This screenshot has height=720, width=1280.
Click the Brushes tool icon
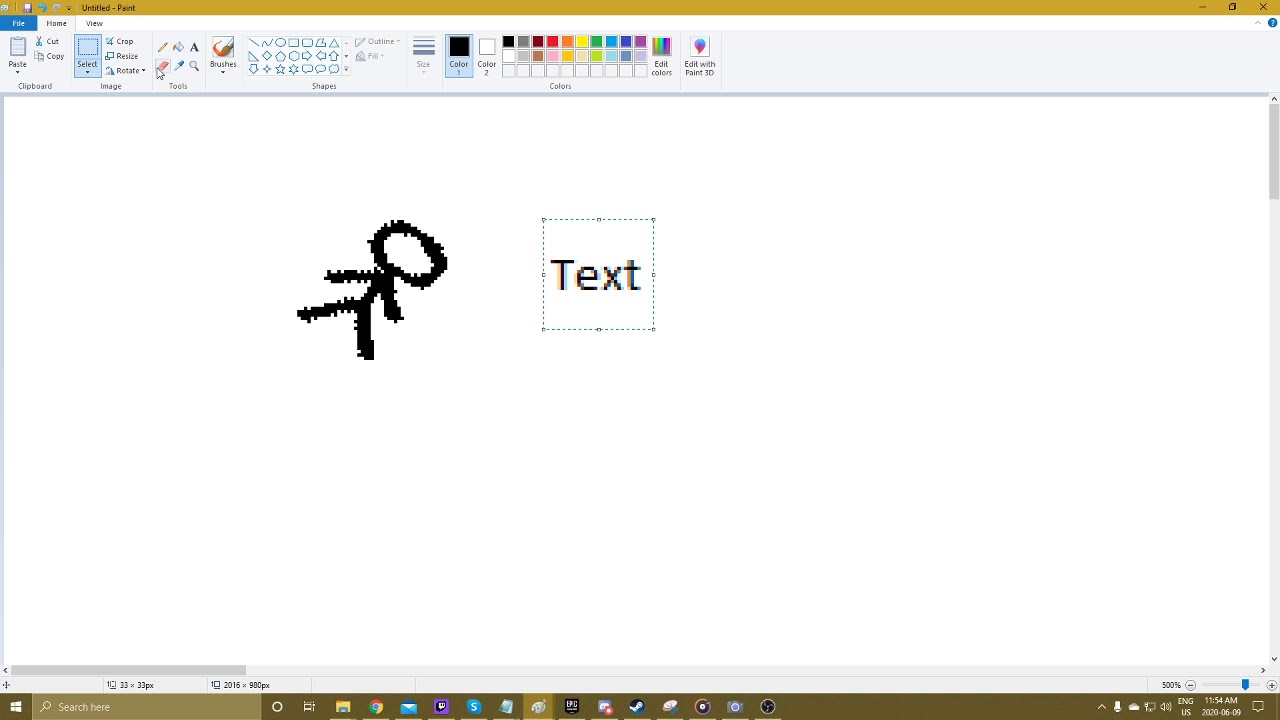tap(223, 47)
